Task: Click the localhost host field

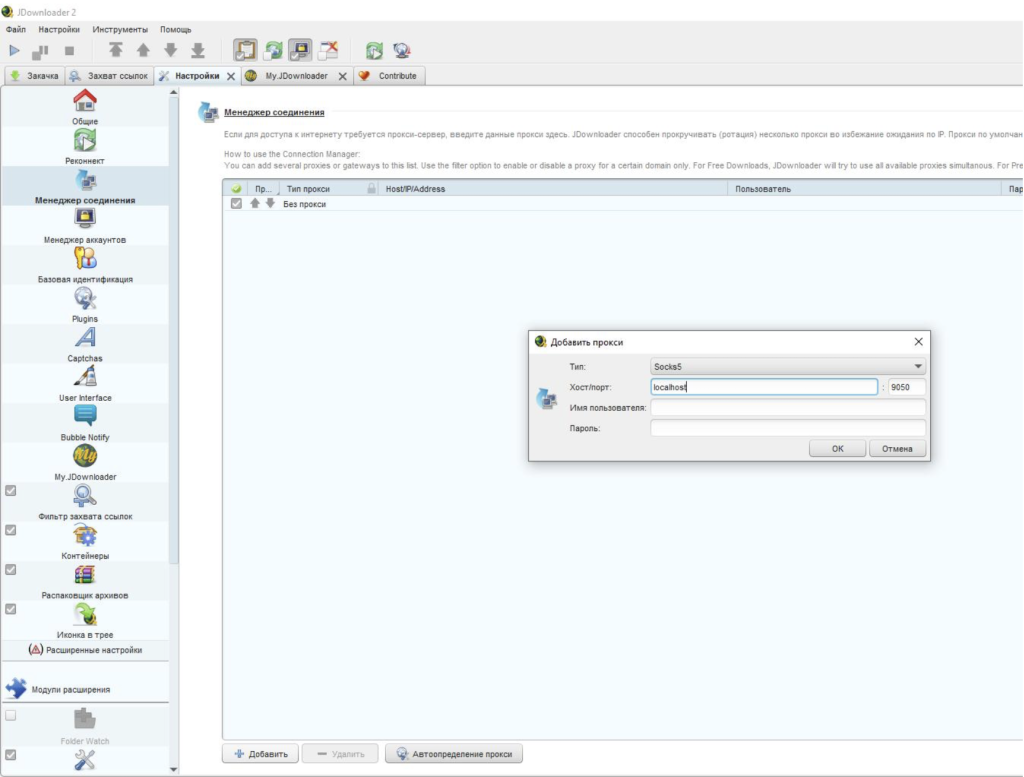Action: coord(764,387)
